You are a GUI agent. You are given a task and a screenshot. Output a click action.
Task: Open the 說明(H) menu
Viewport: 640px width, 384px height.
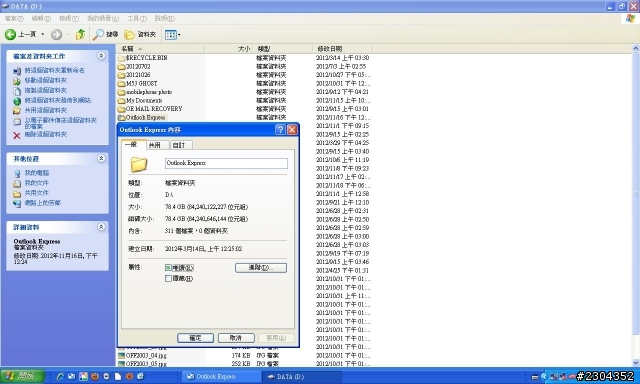point(164,18)
